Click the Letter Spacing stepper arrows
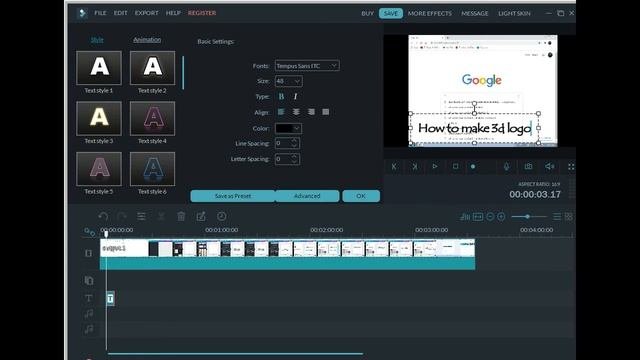Image resolution: width=640 pixels, height=360 pixels. (x=295, y=159)
